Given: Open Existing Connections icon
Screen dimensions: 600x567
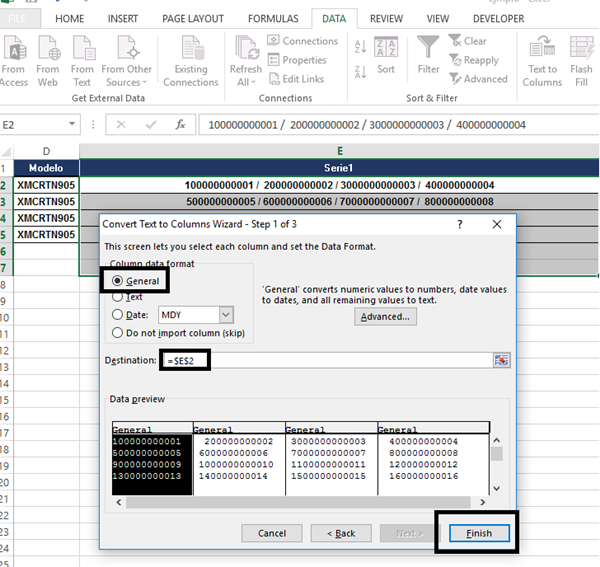Looking at the screenshot, I should tap(190, 48).
